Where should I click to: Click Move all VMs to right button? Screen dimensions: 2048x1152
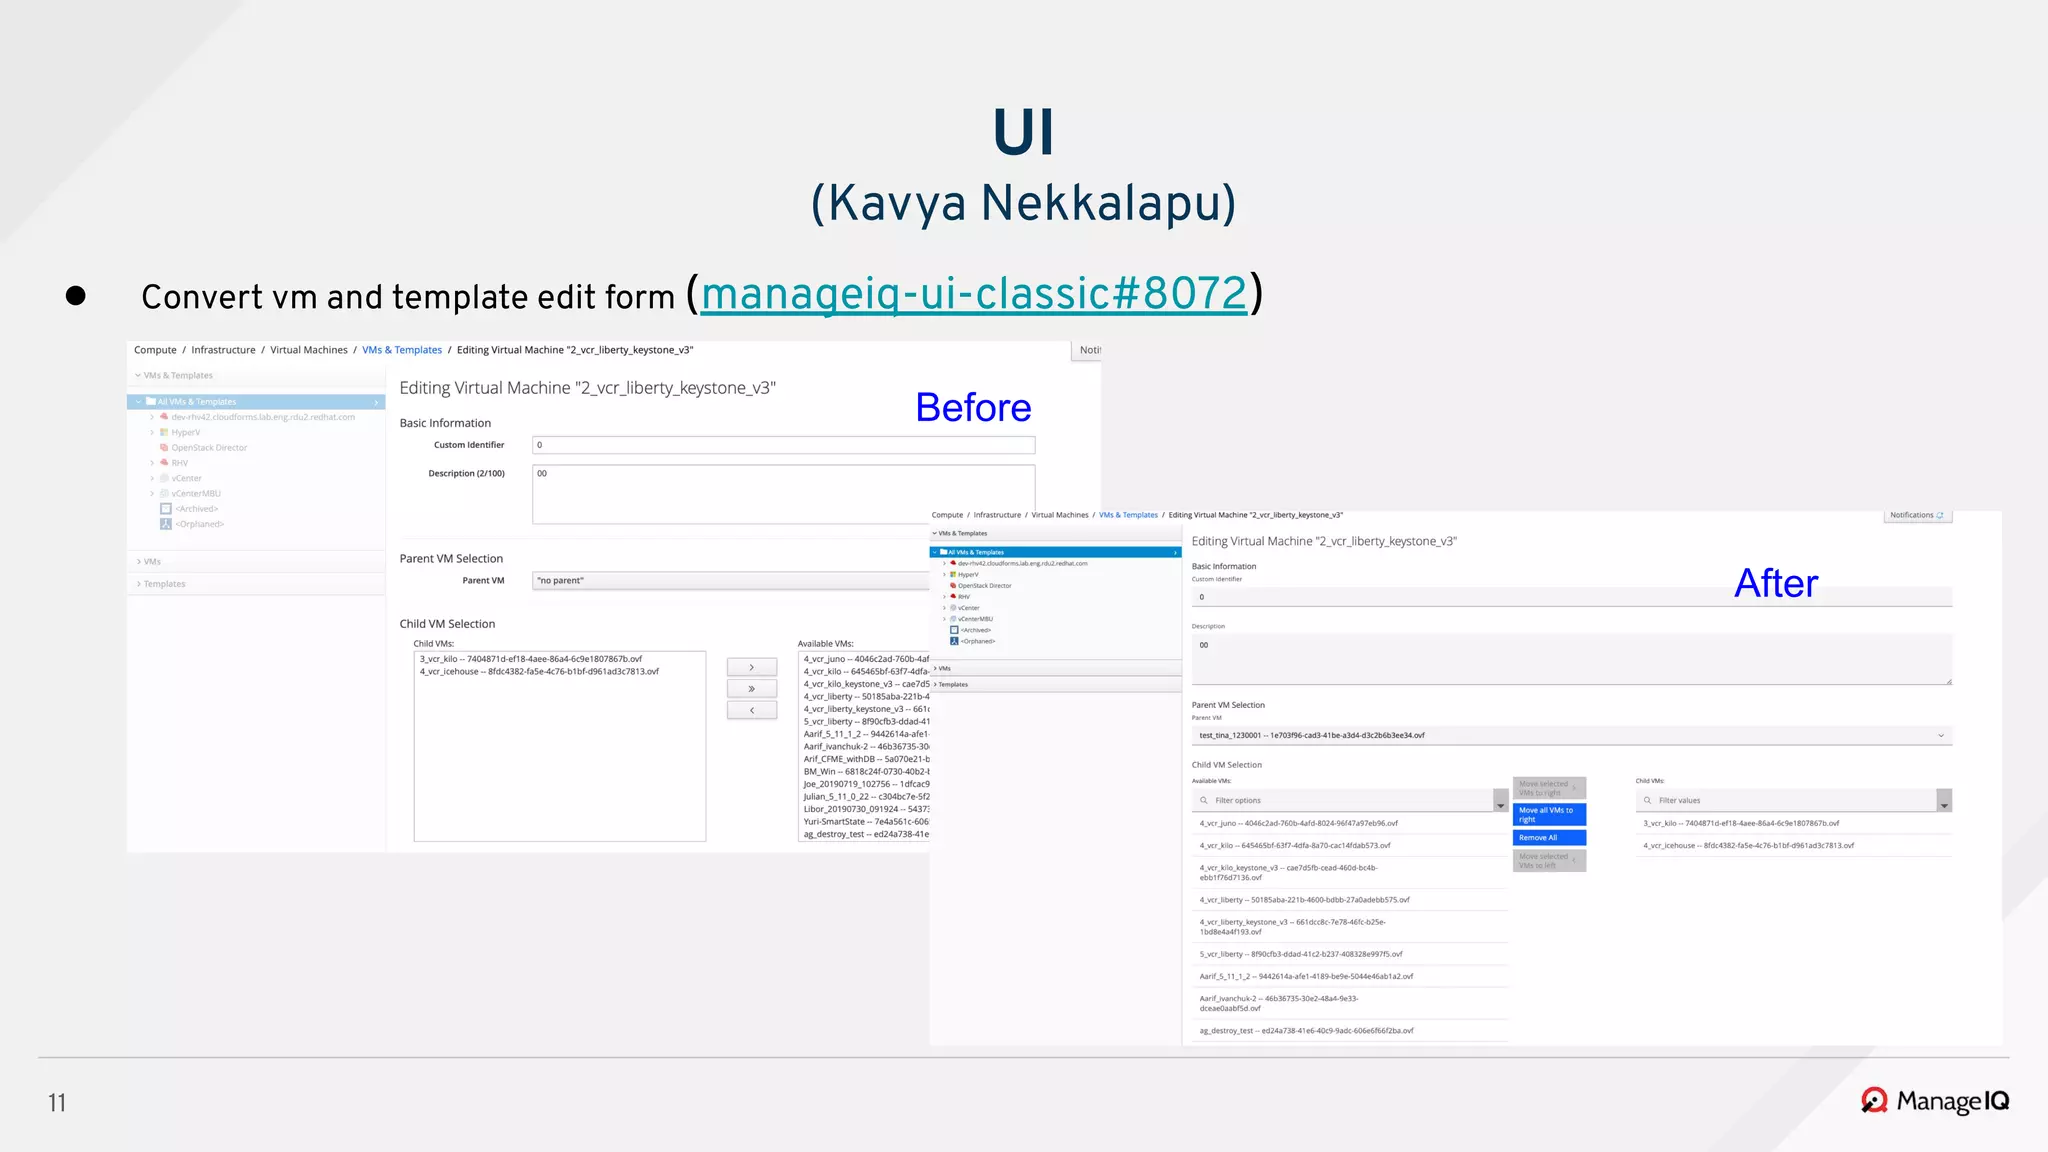[1549, 814]
